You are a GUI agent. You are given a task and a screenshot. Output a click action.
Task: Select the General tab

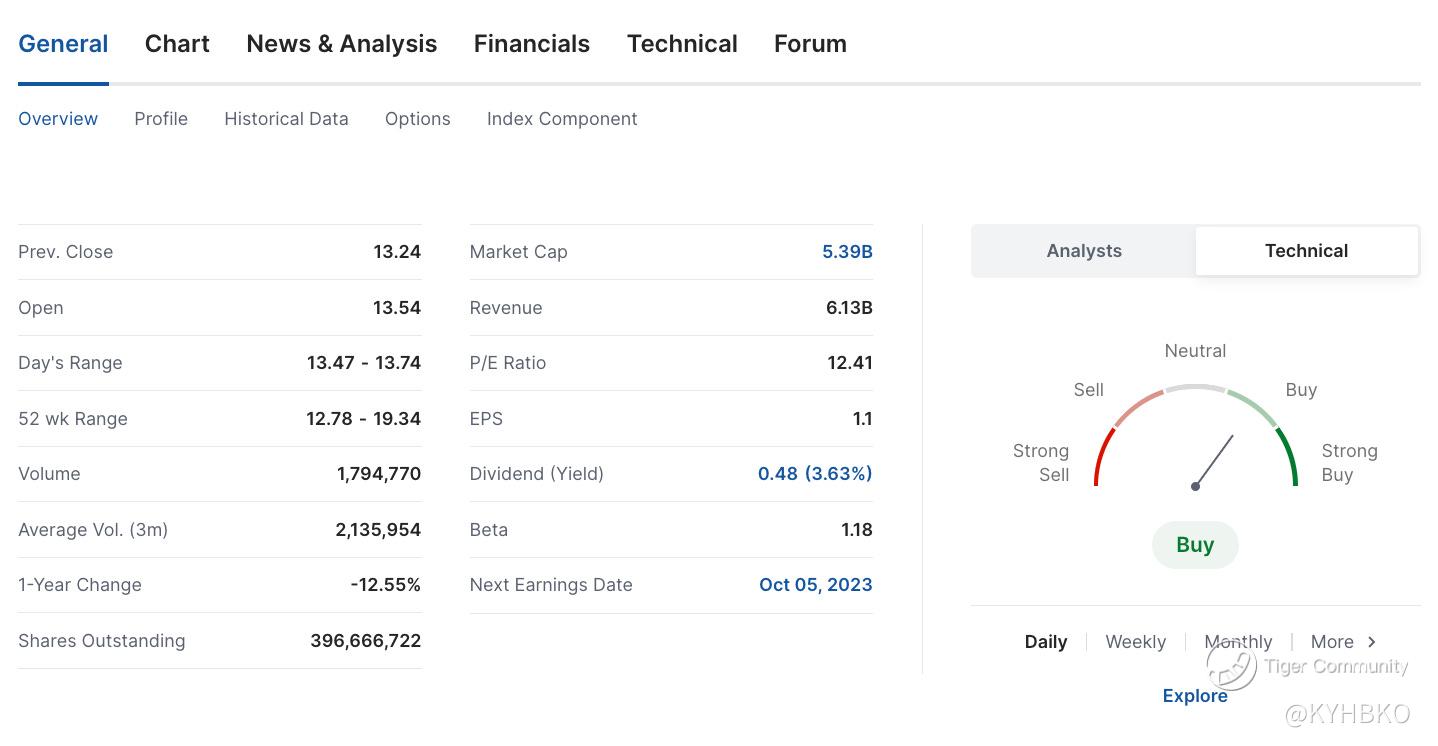click(x=63, y=44)
